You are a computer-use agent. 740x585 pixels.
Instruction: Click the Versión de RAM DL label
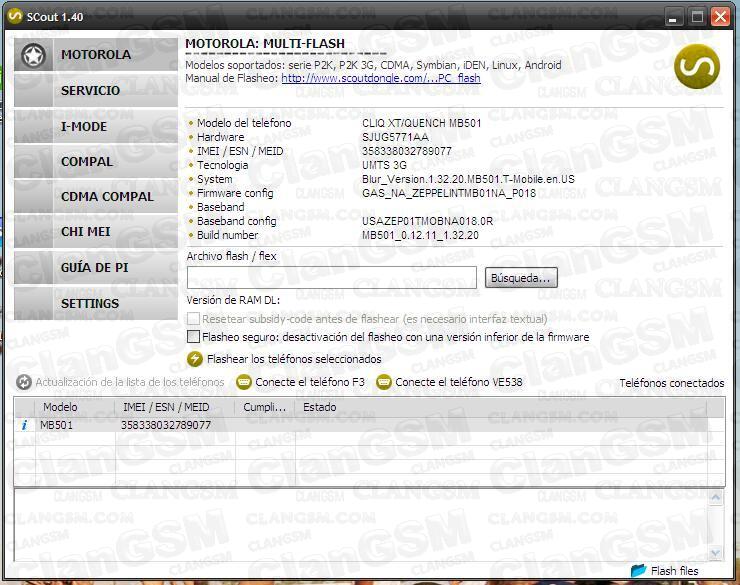click(233, 300)
